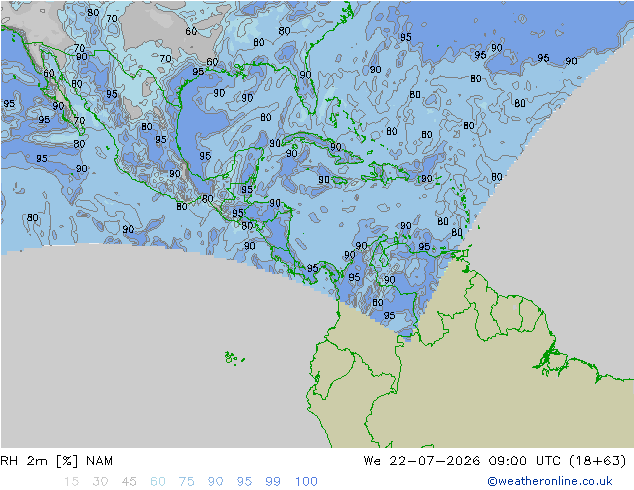Click legend value 45 below the map

coord(129,482)
